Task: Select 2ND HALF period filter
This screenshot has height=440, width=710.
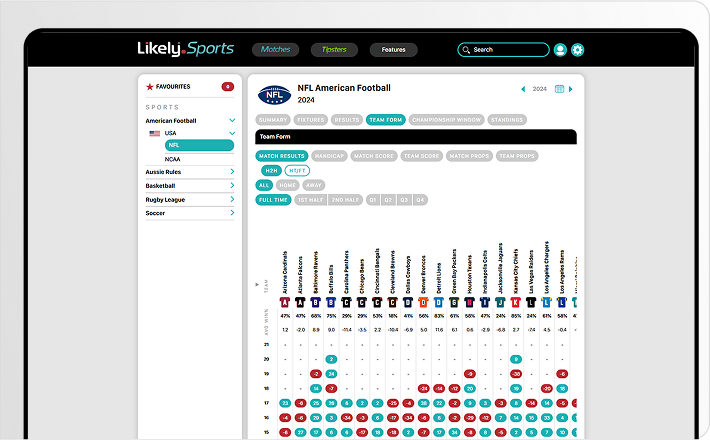Action: tap(345, 200)
